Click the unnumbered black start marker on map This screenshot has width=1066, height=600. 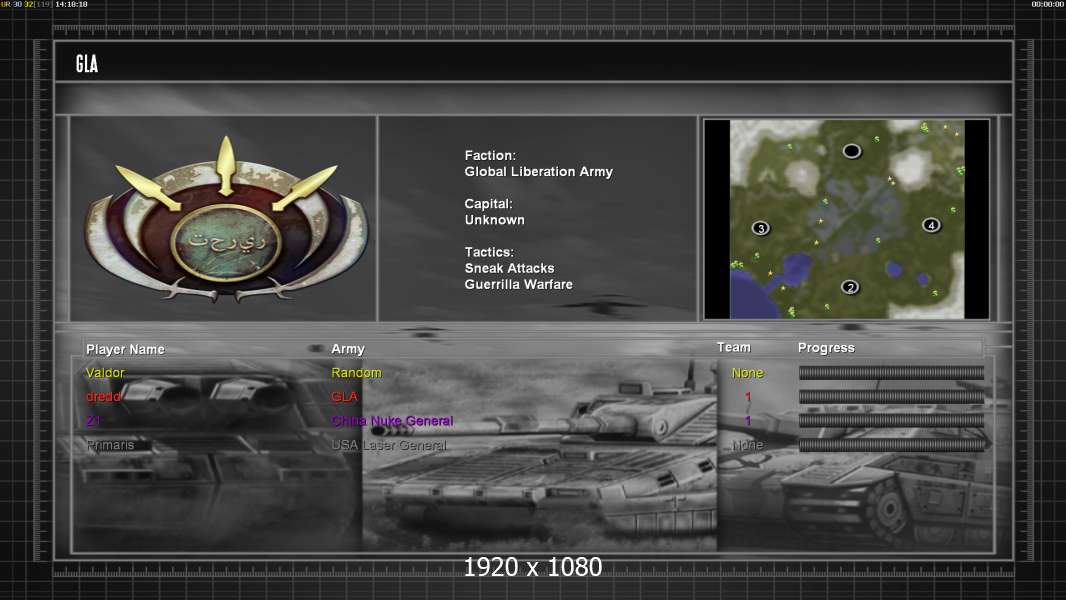[x=851, y=151]
